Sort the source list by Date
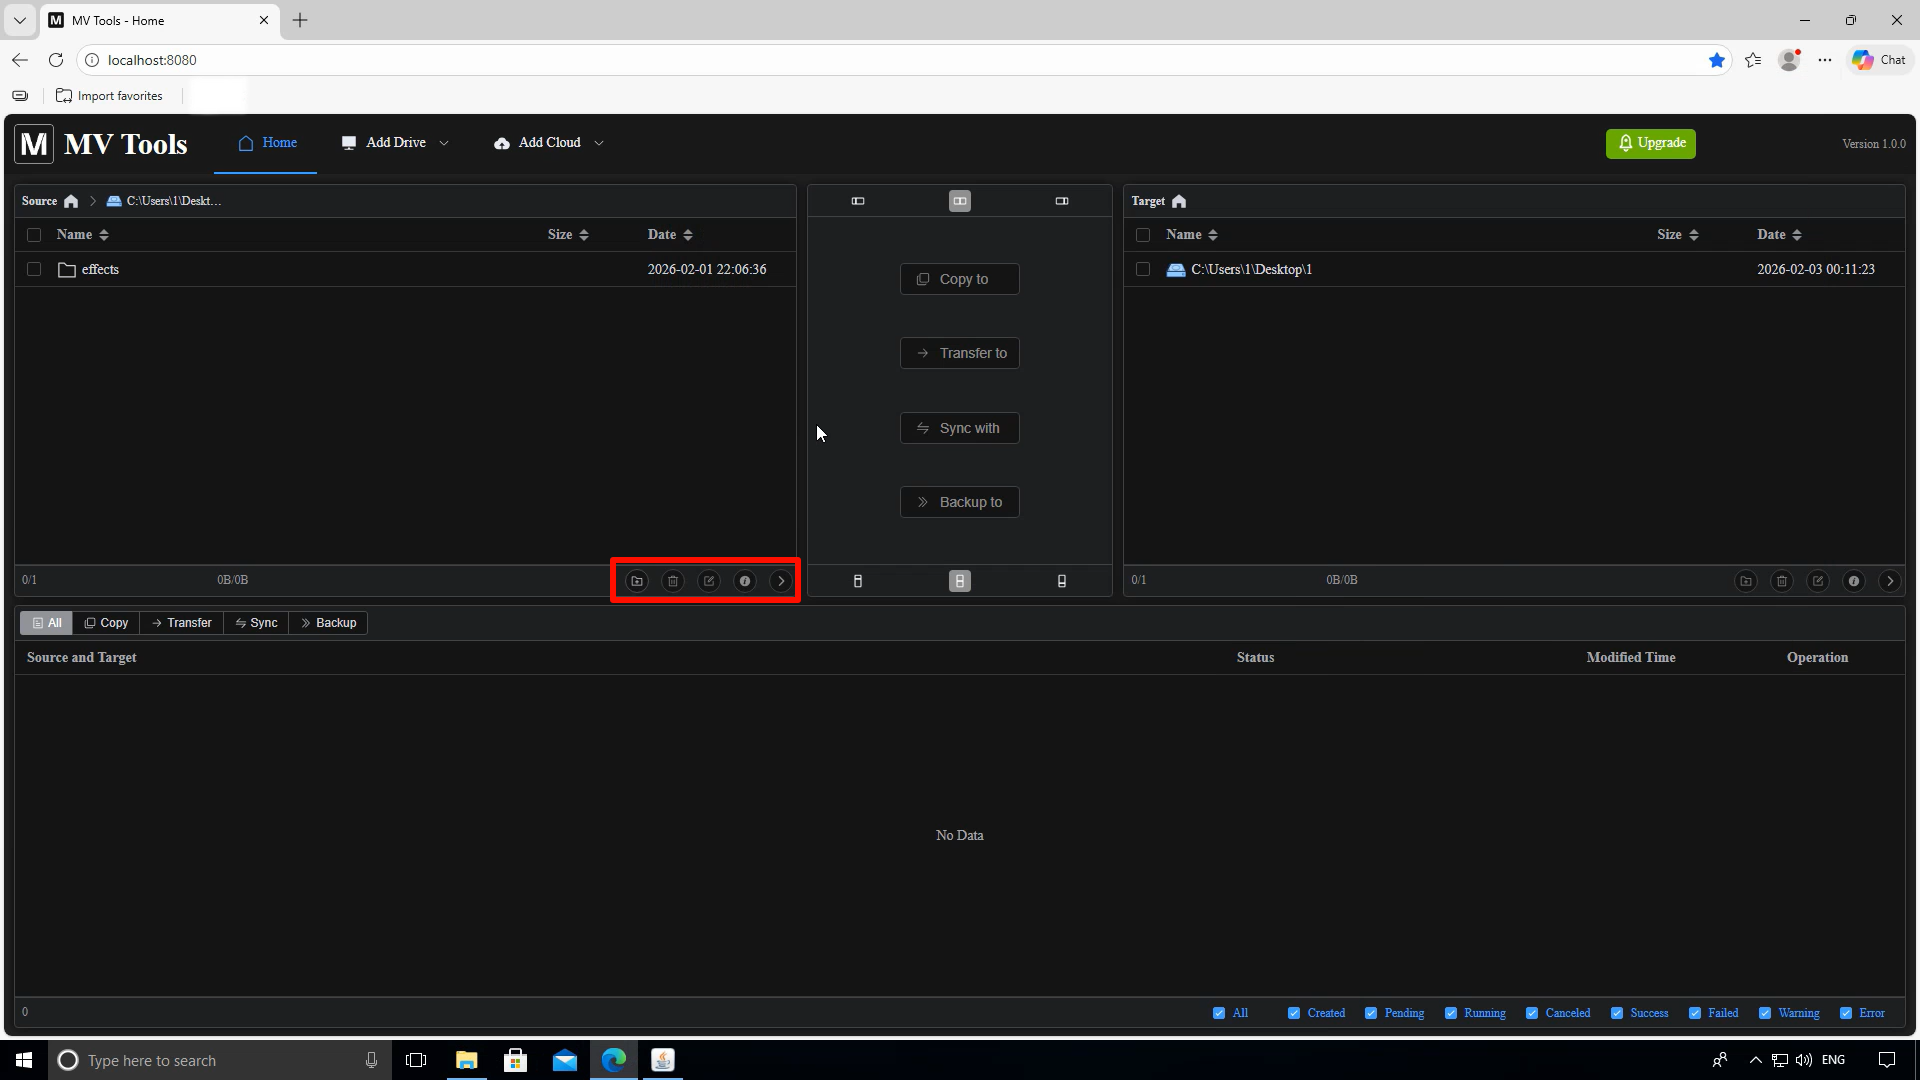Viewport: 1920px width, 1080px height. [669, 234]
